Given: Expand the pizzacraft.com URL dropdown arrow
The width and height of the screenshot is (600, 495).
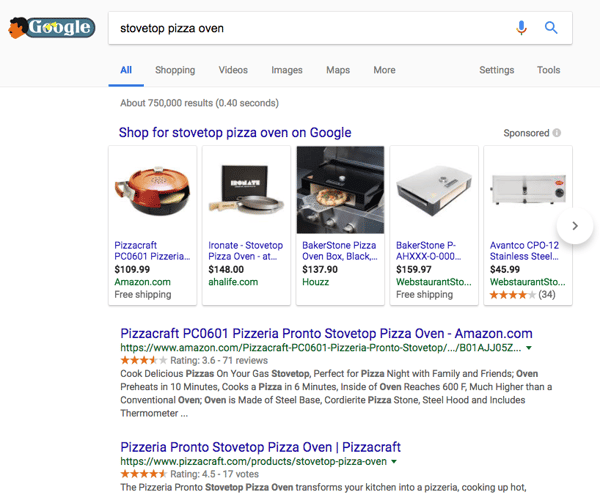Looking at the screenshot, I should (395, 462).
